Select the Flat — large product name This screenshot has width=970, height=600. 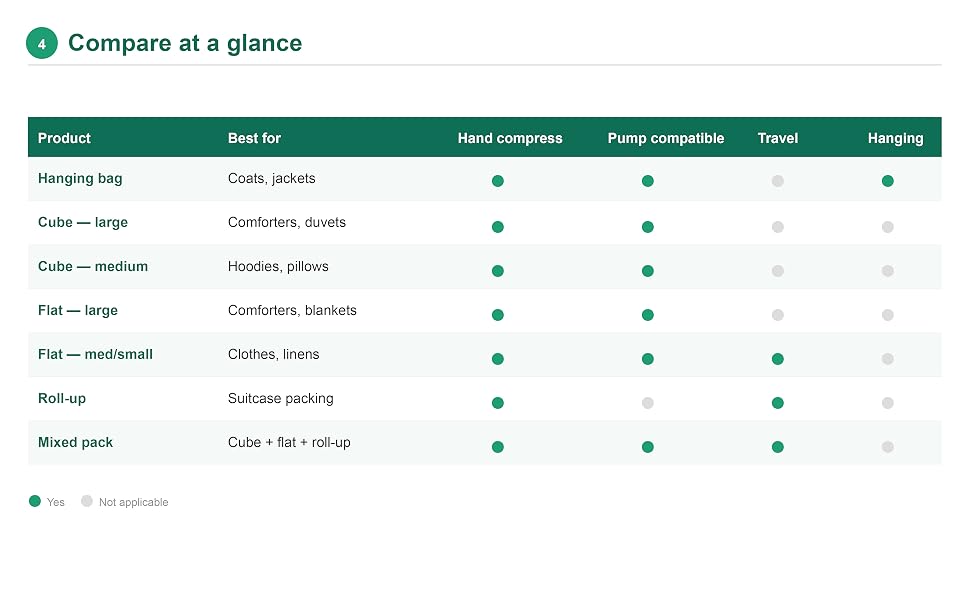(x=77, y=311)
